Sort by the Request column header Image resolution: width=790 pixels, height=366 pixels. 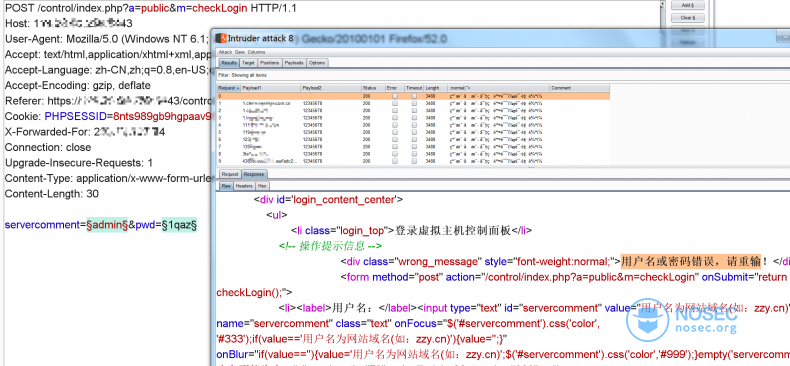click(x=229, y=88)
